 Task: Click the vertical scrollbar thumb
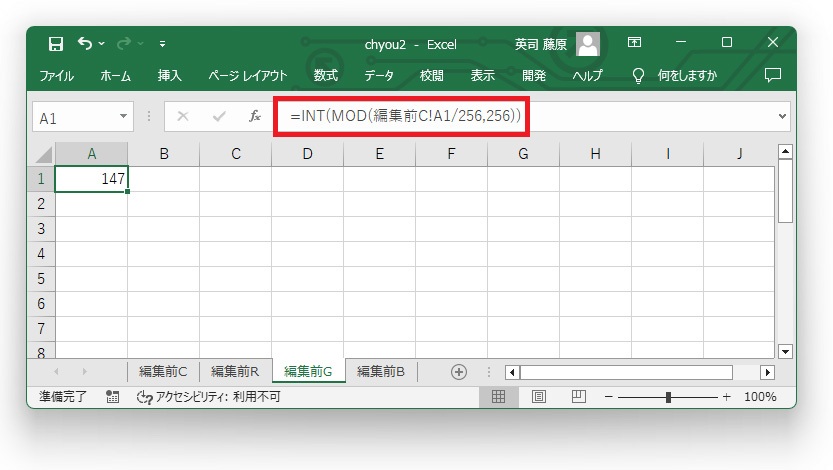(x=785, y=191)
